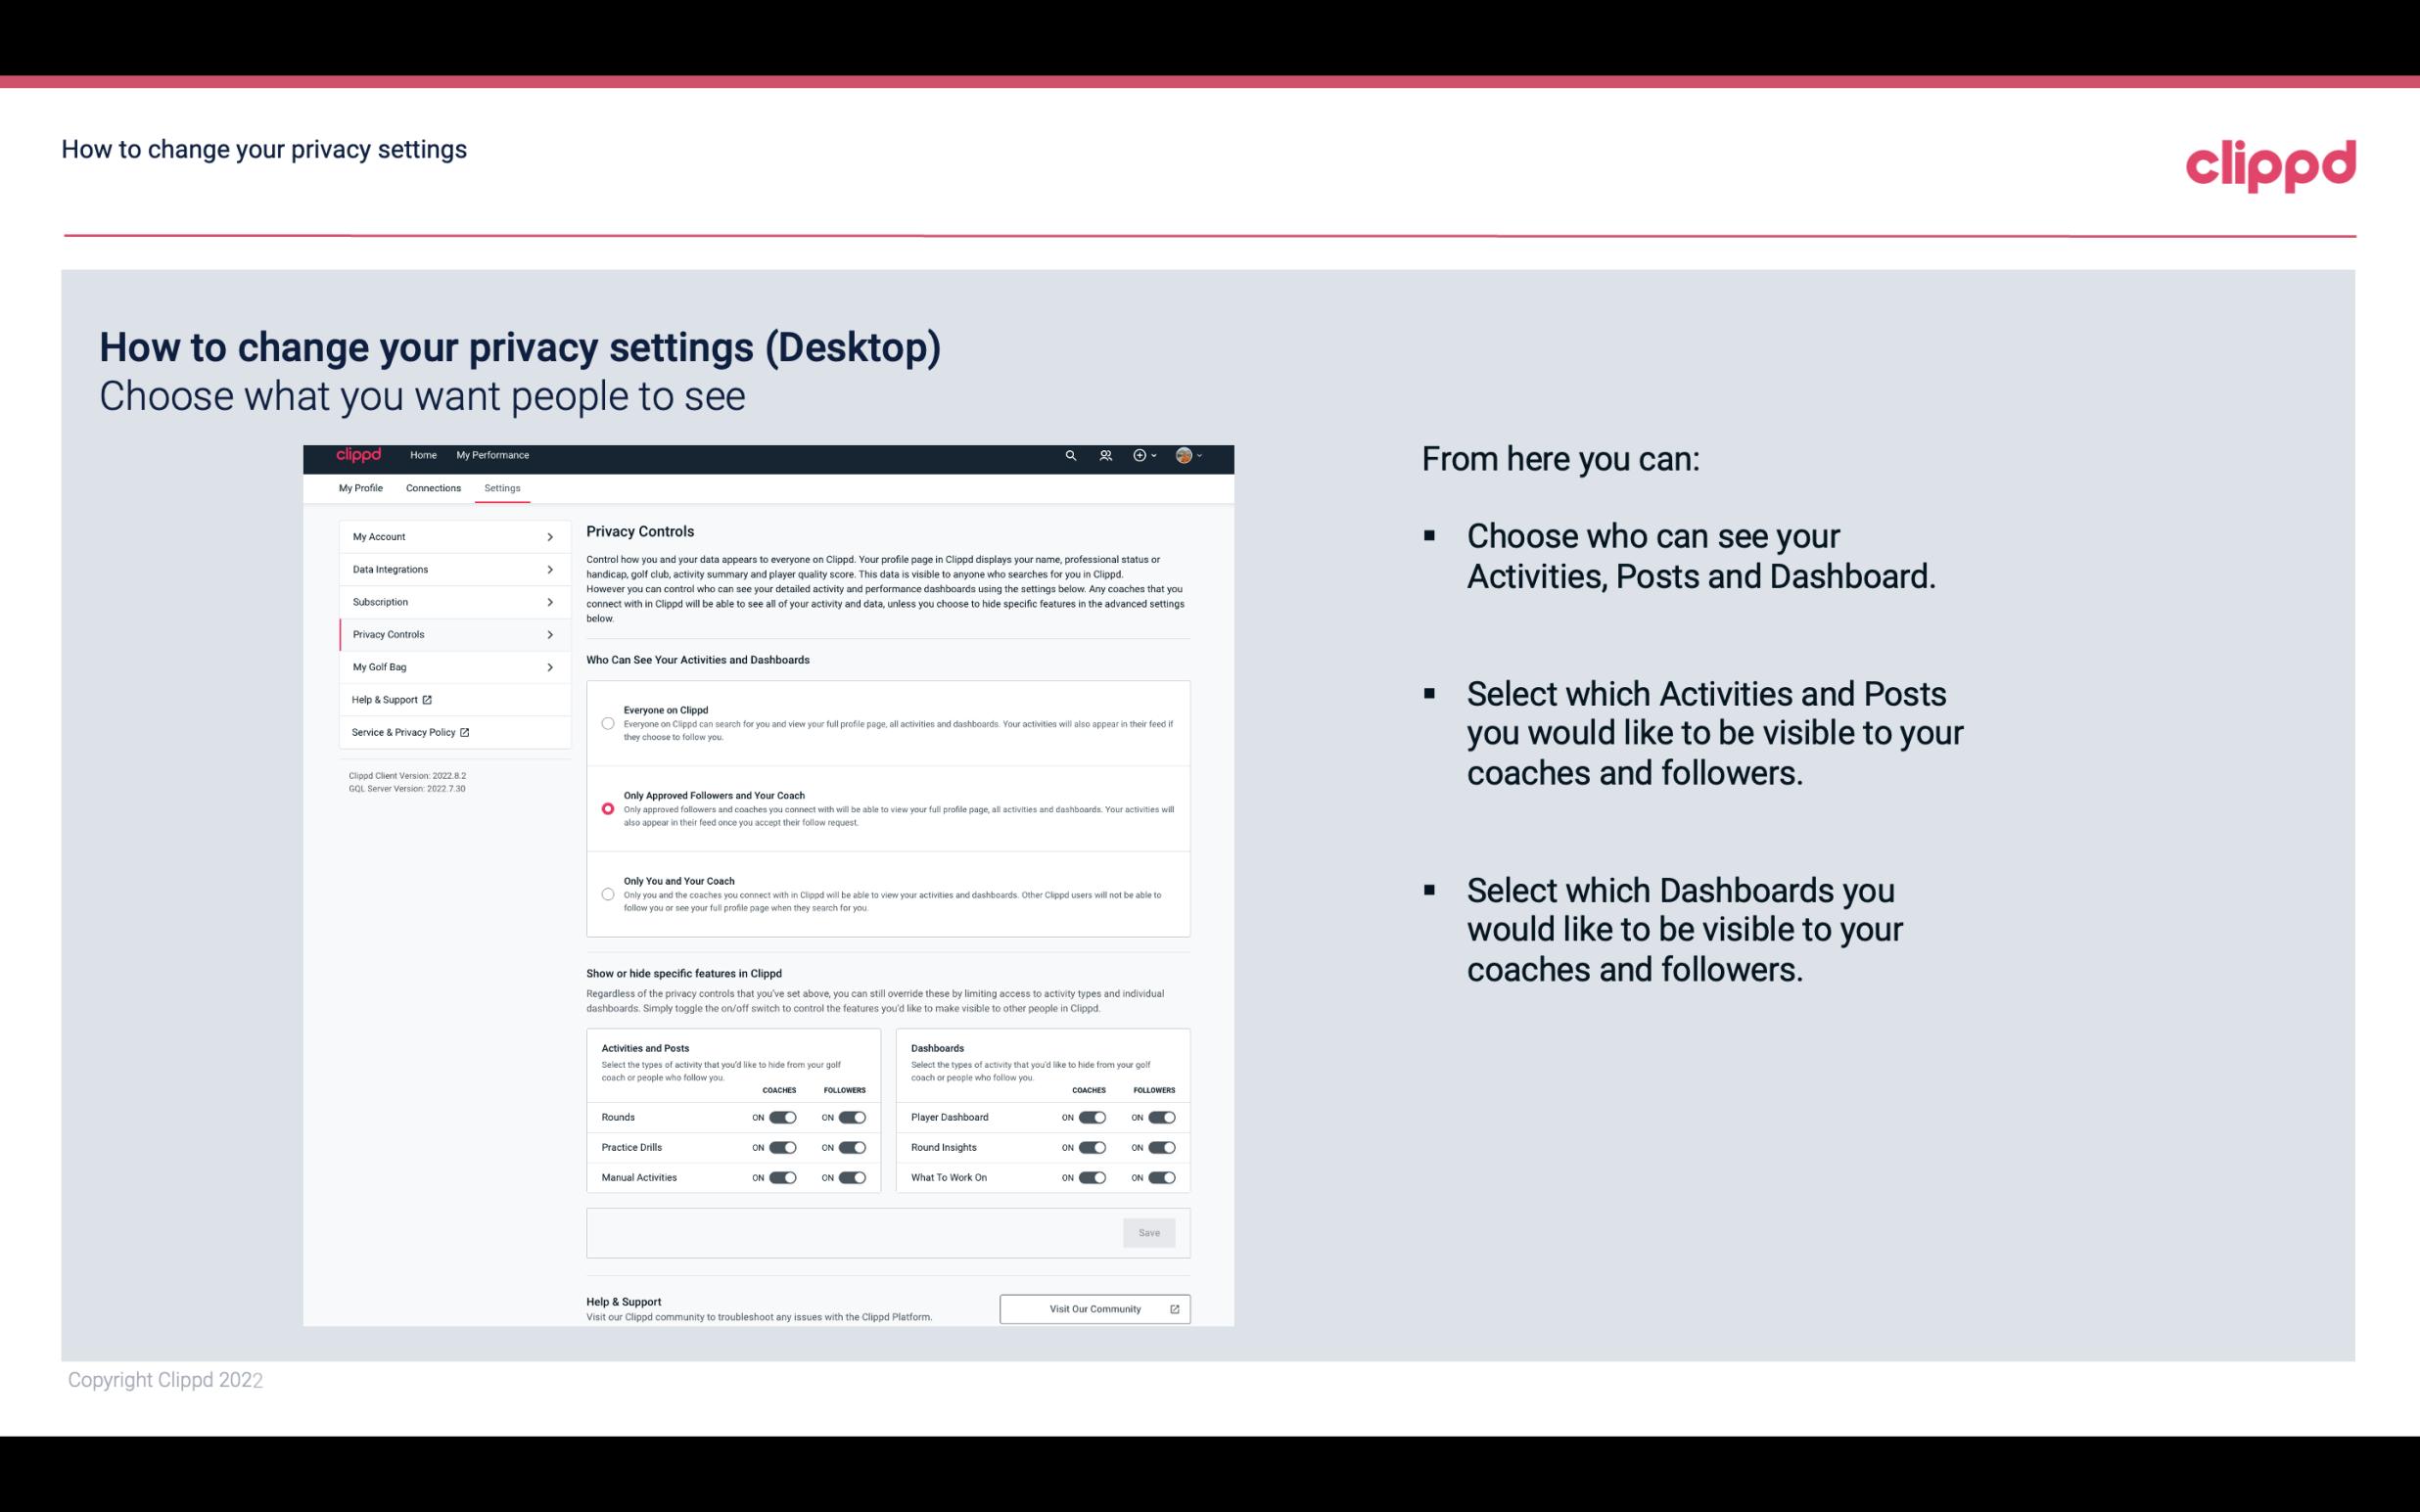Toggle Practice Drills Coaches switch
2420x1512 pixels.
click(x=782, y=1148)
